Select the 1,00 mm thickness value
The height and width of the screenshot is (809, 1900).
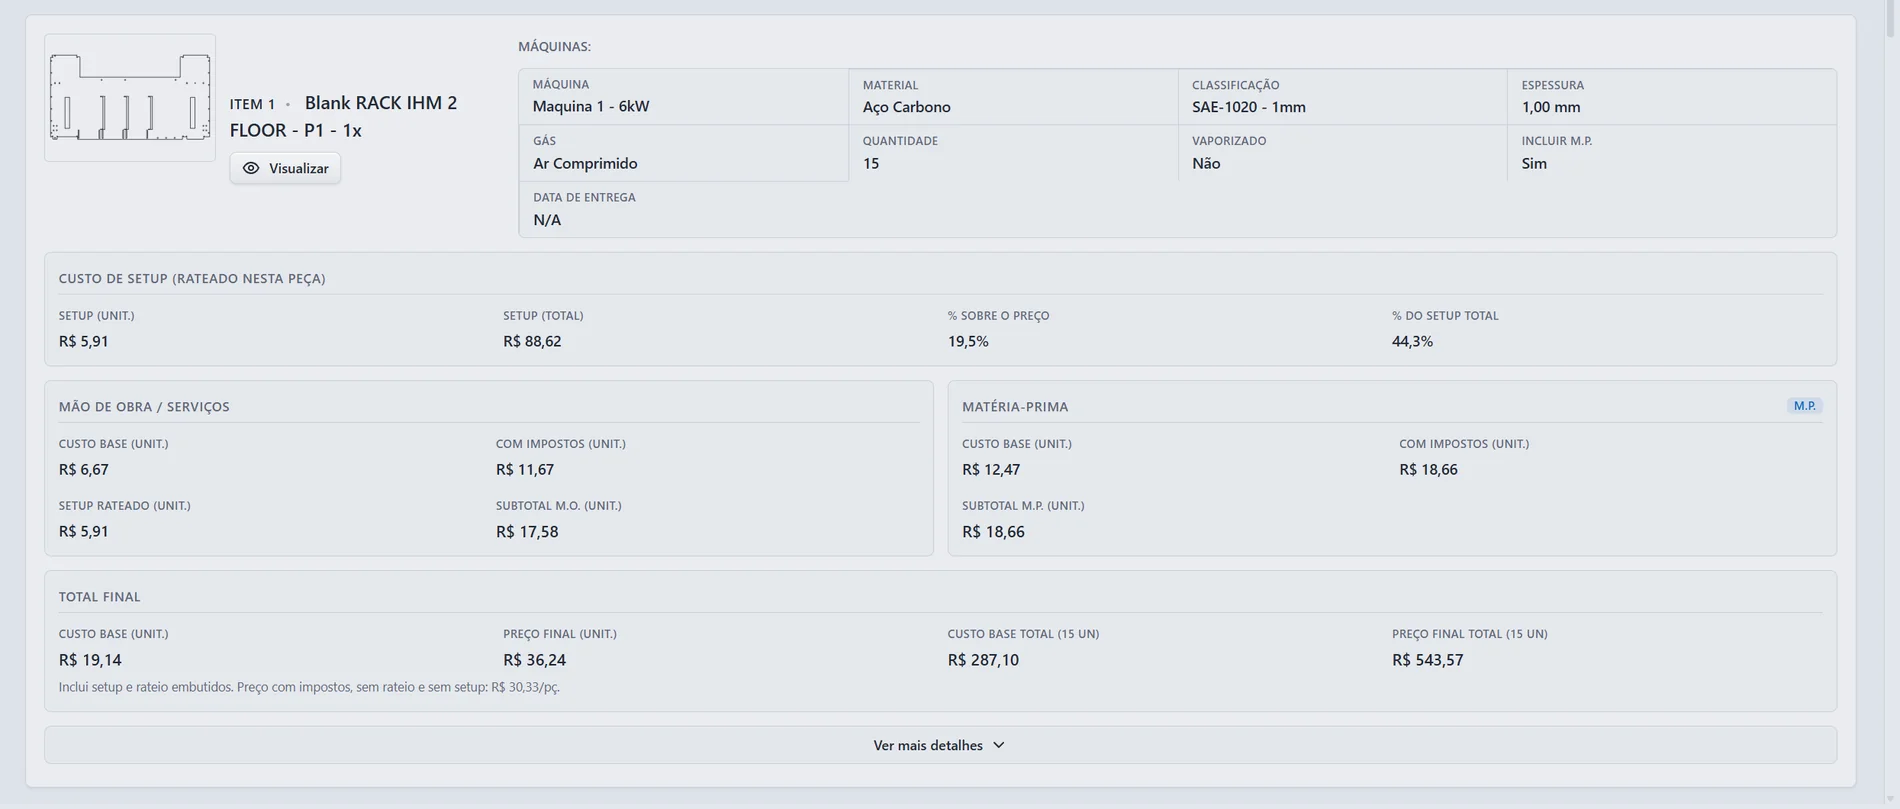1551,107
